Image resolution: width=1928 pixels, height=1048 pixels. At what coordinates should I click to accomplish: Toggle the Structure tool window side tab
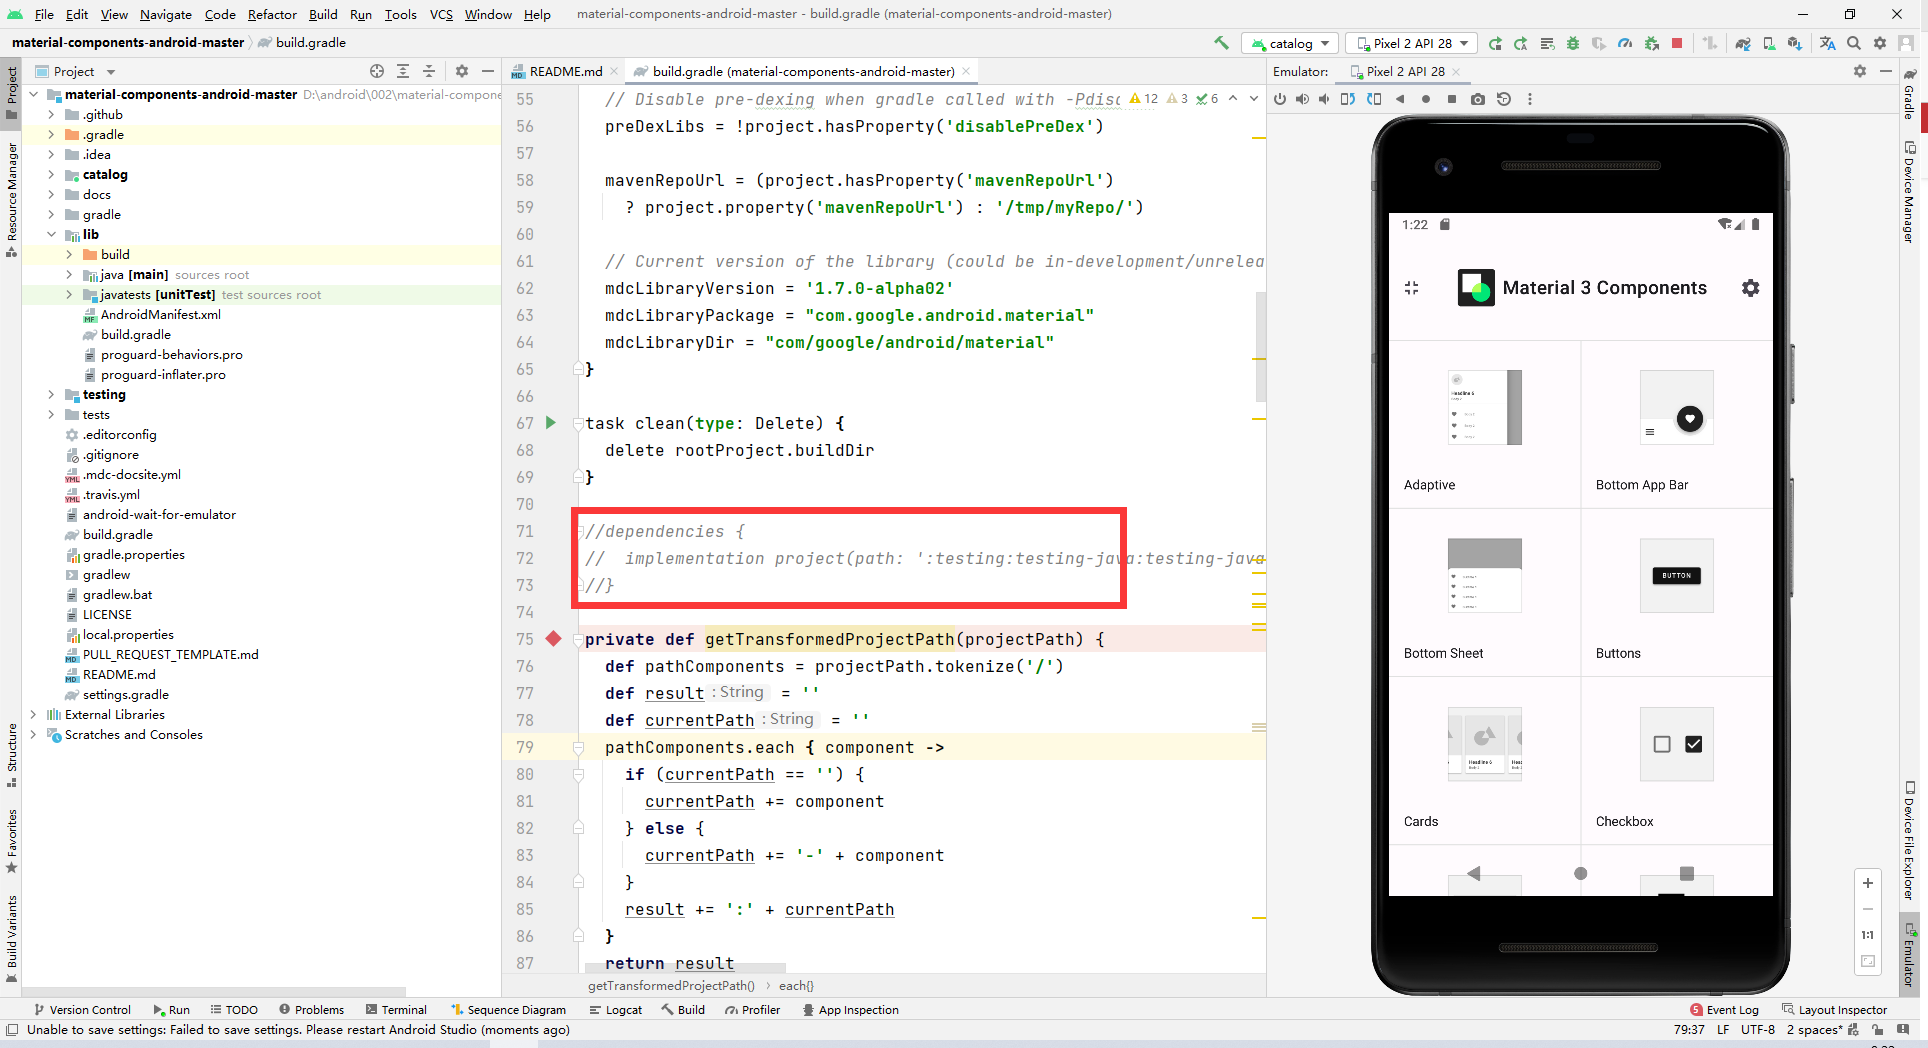tap(12, 755)
